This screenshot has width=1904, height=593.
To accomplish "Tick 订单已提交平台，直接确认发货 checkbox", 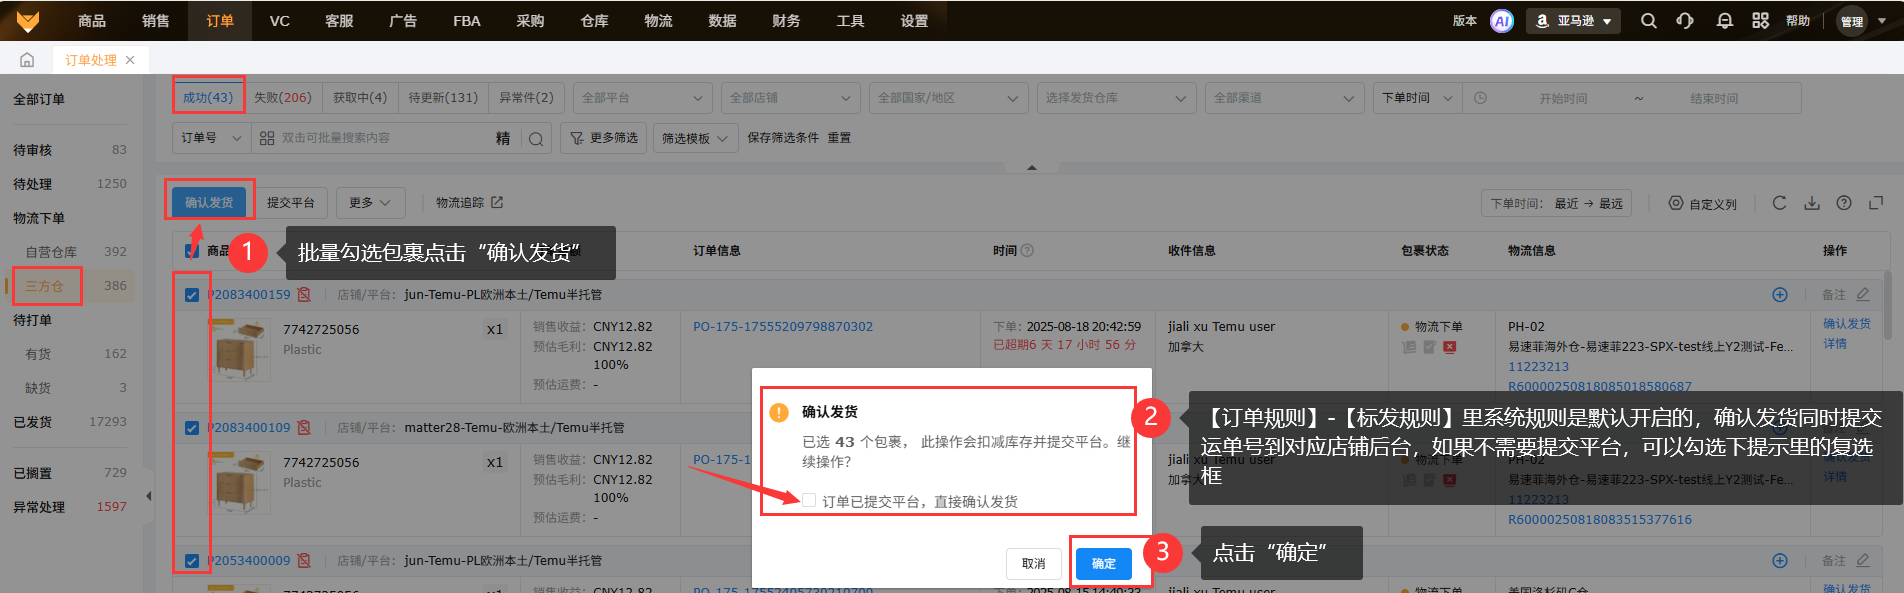I will (x=809, y=500).
